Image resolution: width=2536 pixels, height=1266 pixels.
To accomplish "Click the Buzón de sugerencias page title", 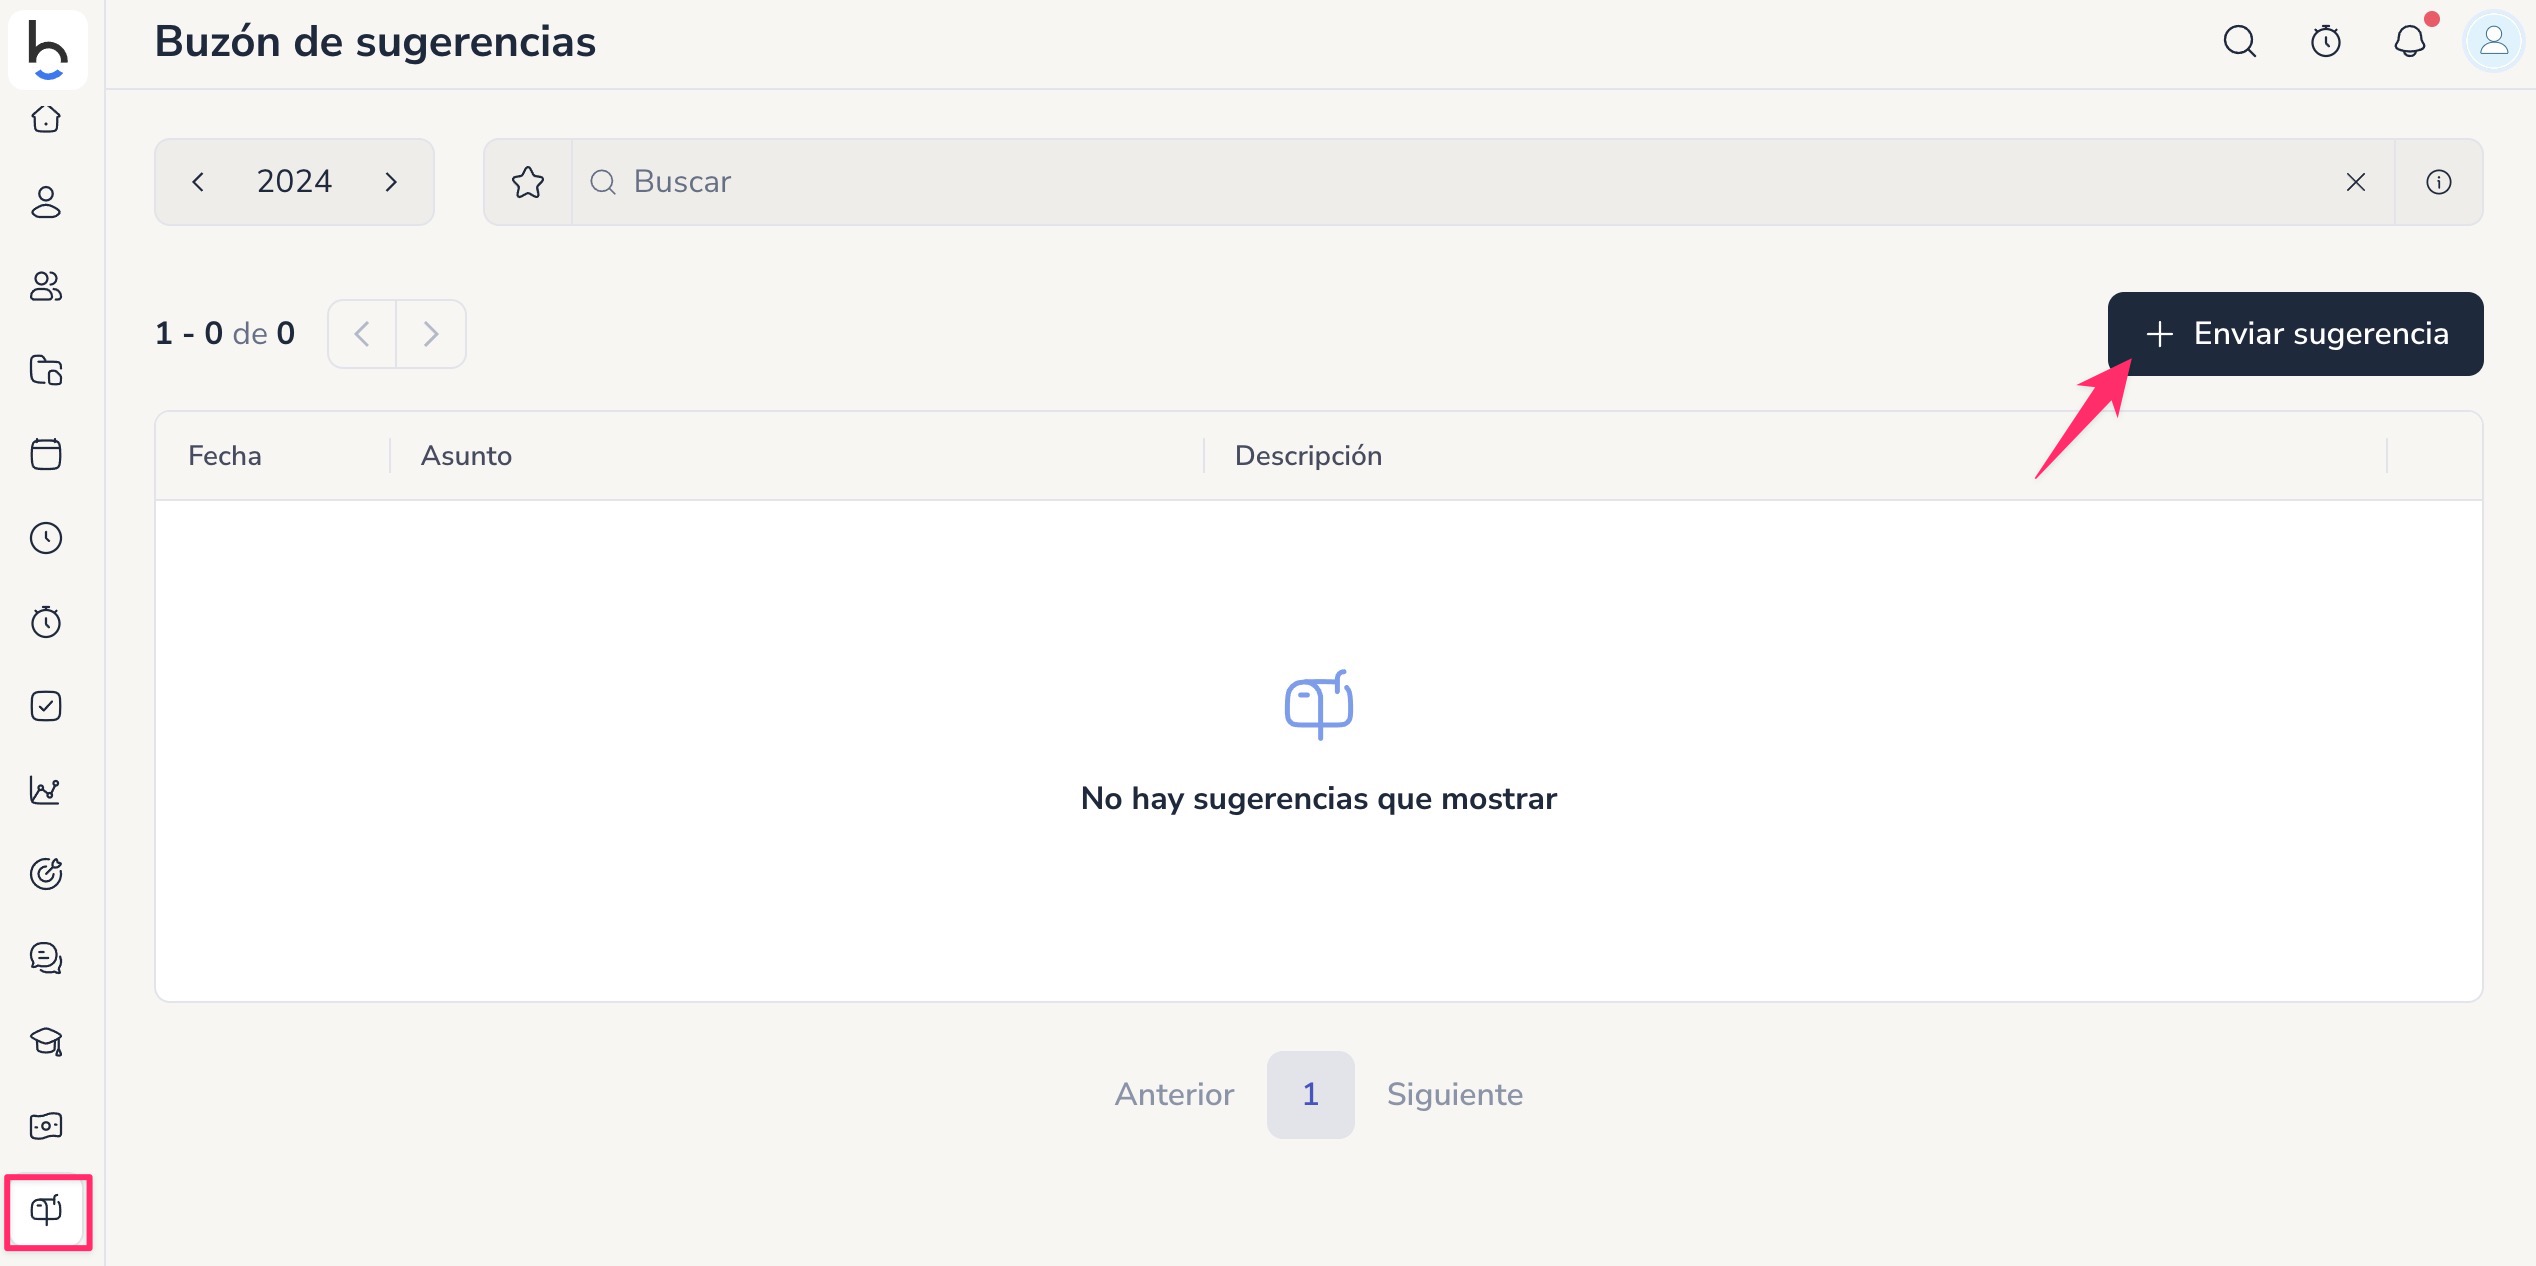I will tap(375, 42).
